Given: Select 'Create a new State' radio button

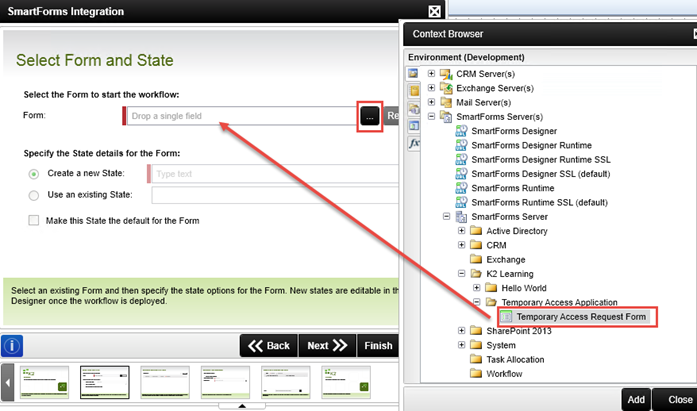Looking at the screenshot, I should click(x=34, y=174).
